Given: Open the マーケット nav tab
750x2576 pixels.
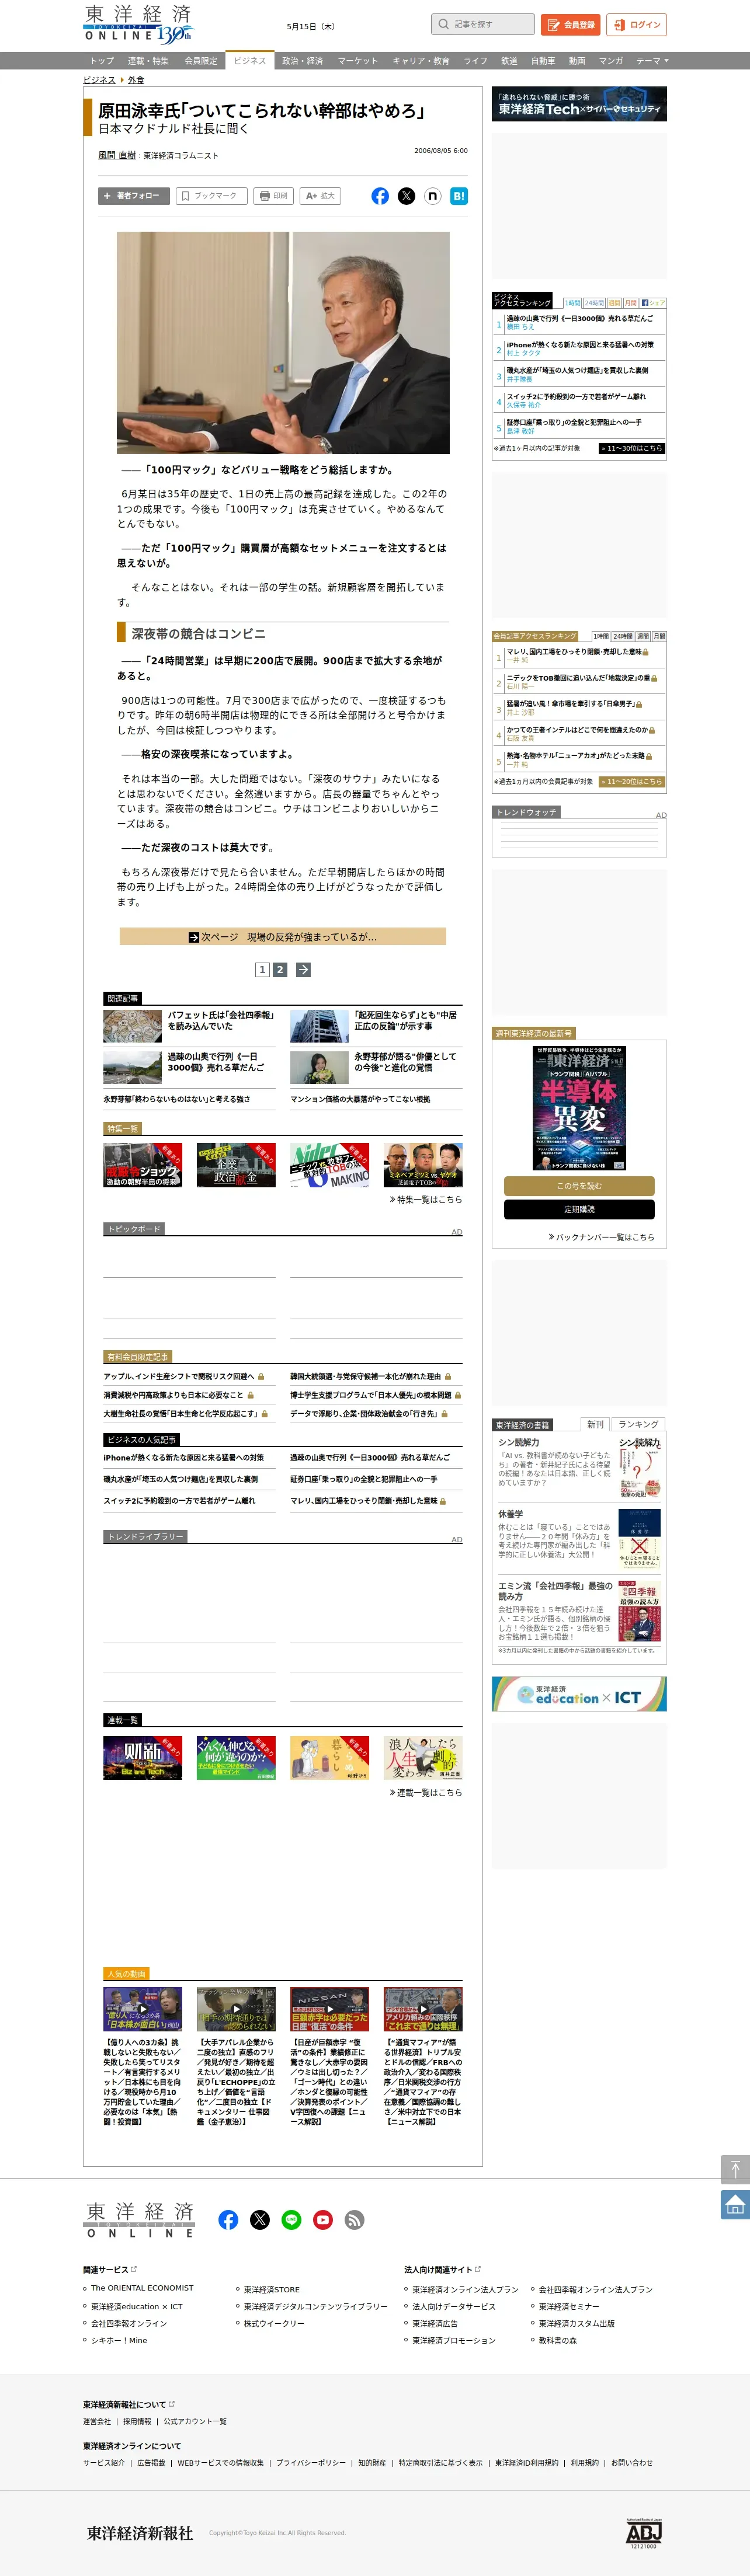Looking at the screenshot, I should click(357, 61).
